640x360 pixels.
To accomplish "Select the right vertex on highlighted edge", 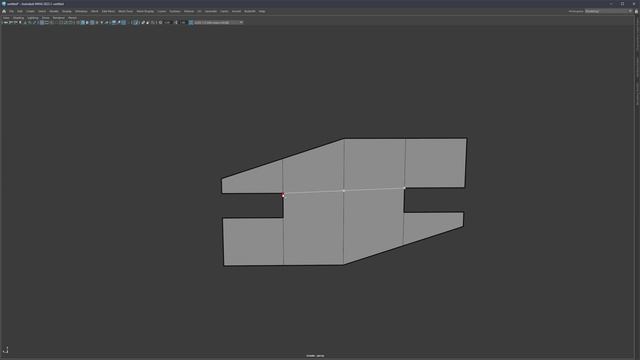I will click(404, 188).
